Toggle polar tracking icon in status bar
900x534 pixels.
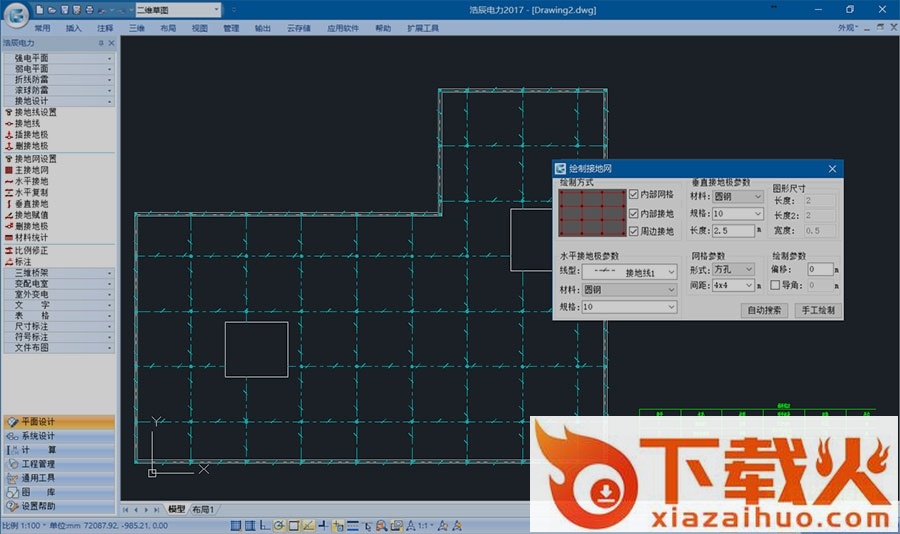tap(279, 525)
